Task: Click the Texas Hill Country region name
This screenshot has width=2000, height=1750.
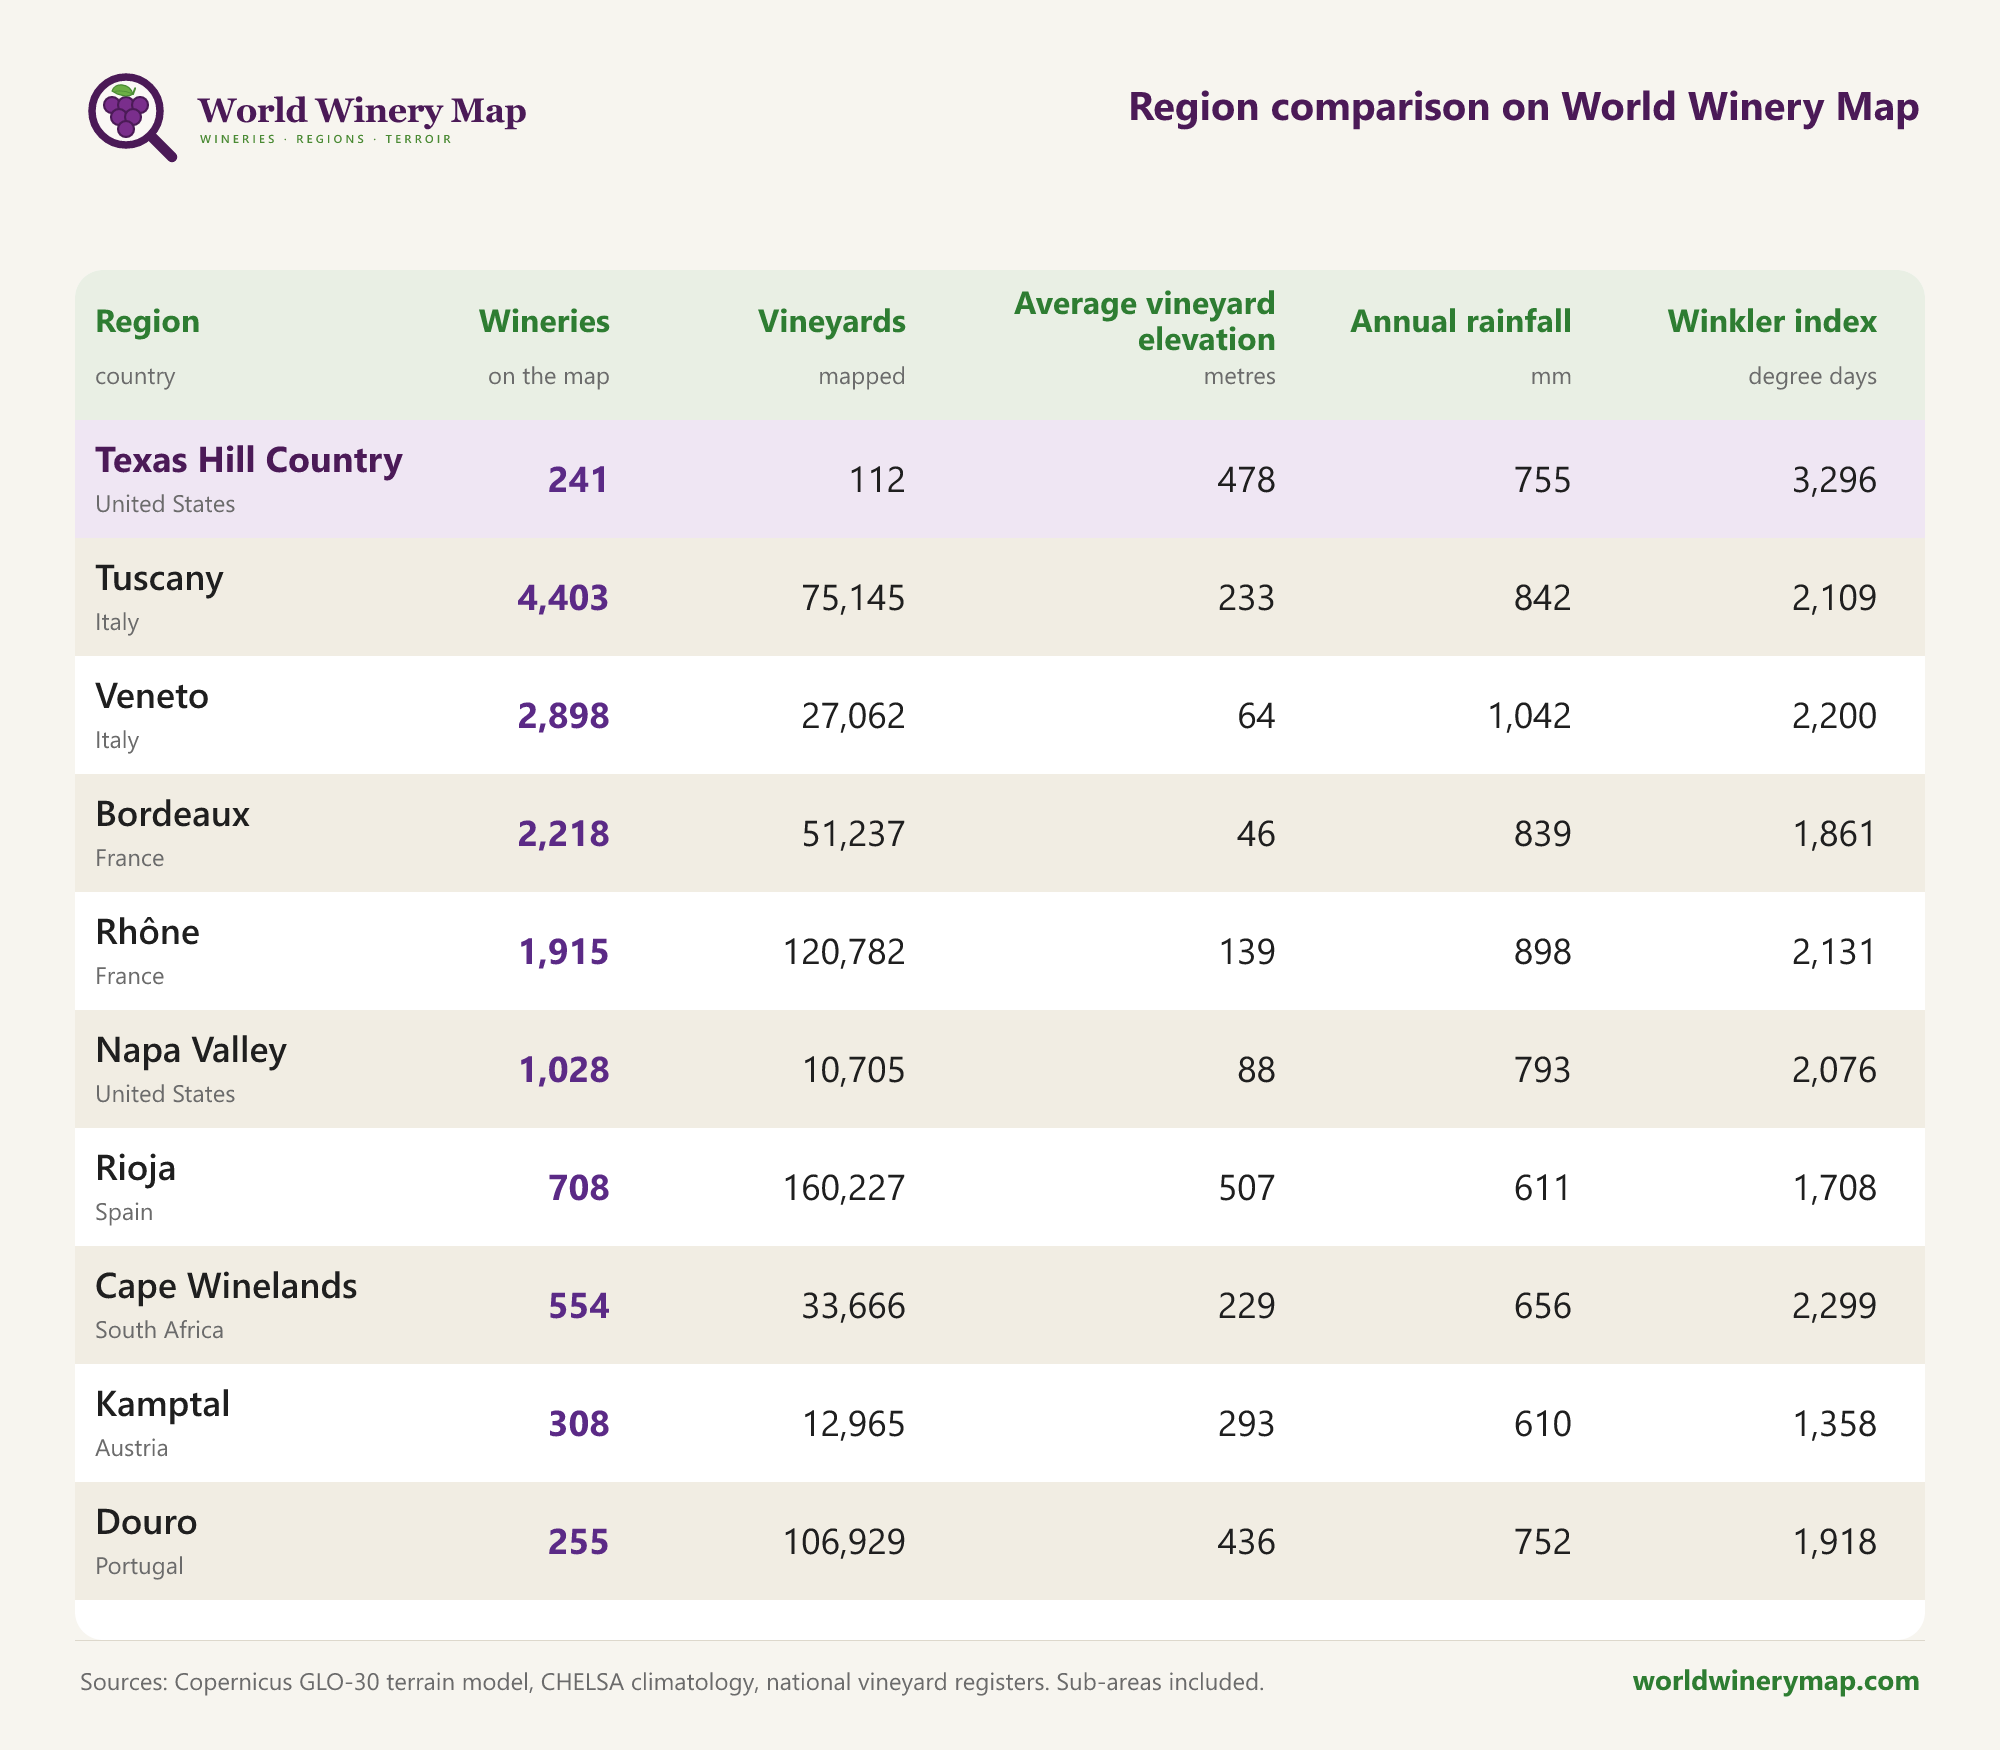Action: 249,460
